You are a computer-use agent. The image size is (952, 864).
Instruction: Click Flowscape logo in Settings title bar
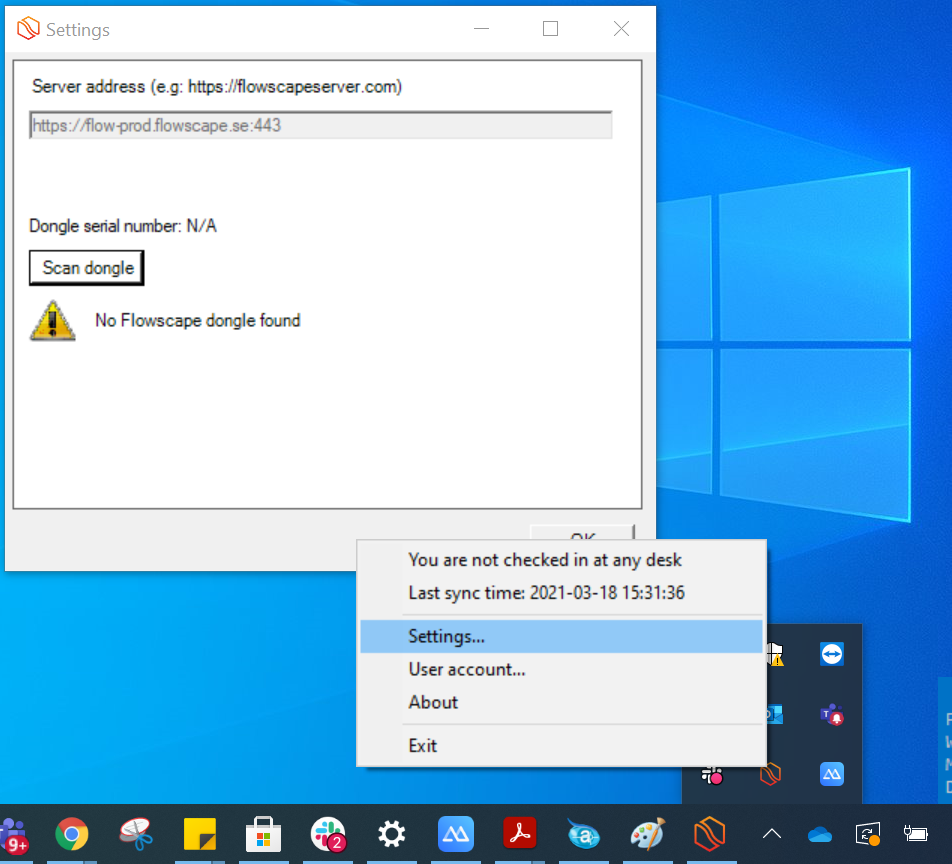pos(28,29)
